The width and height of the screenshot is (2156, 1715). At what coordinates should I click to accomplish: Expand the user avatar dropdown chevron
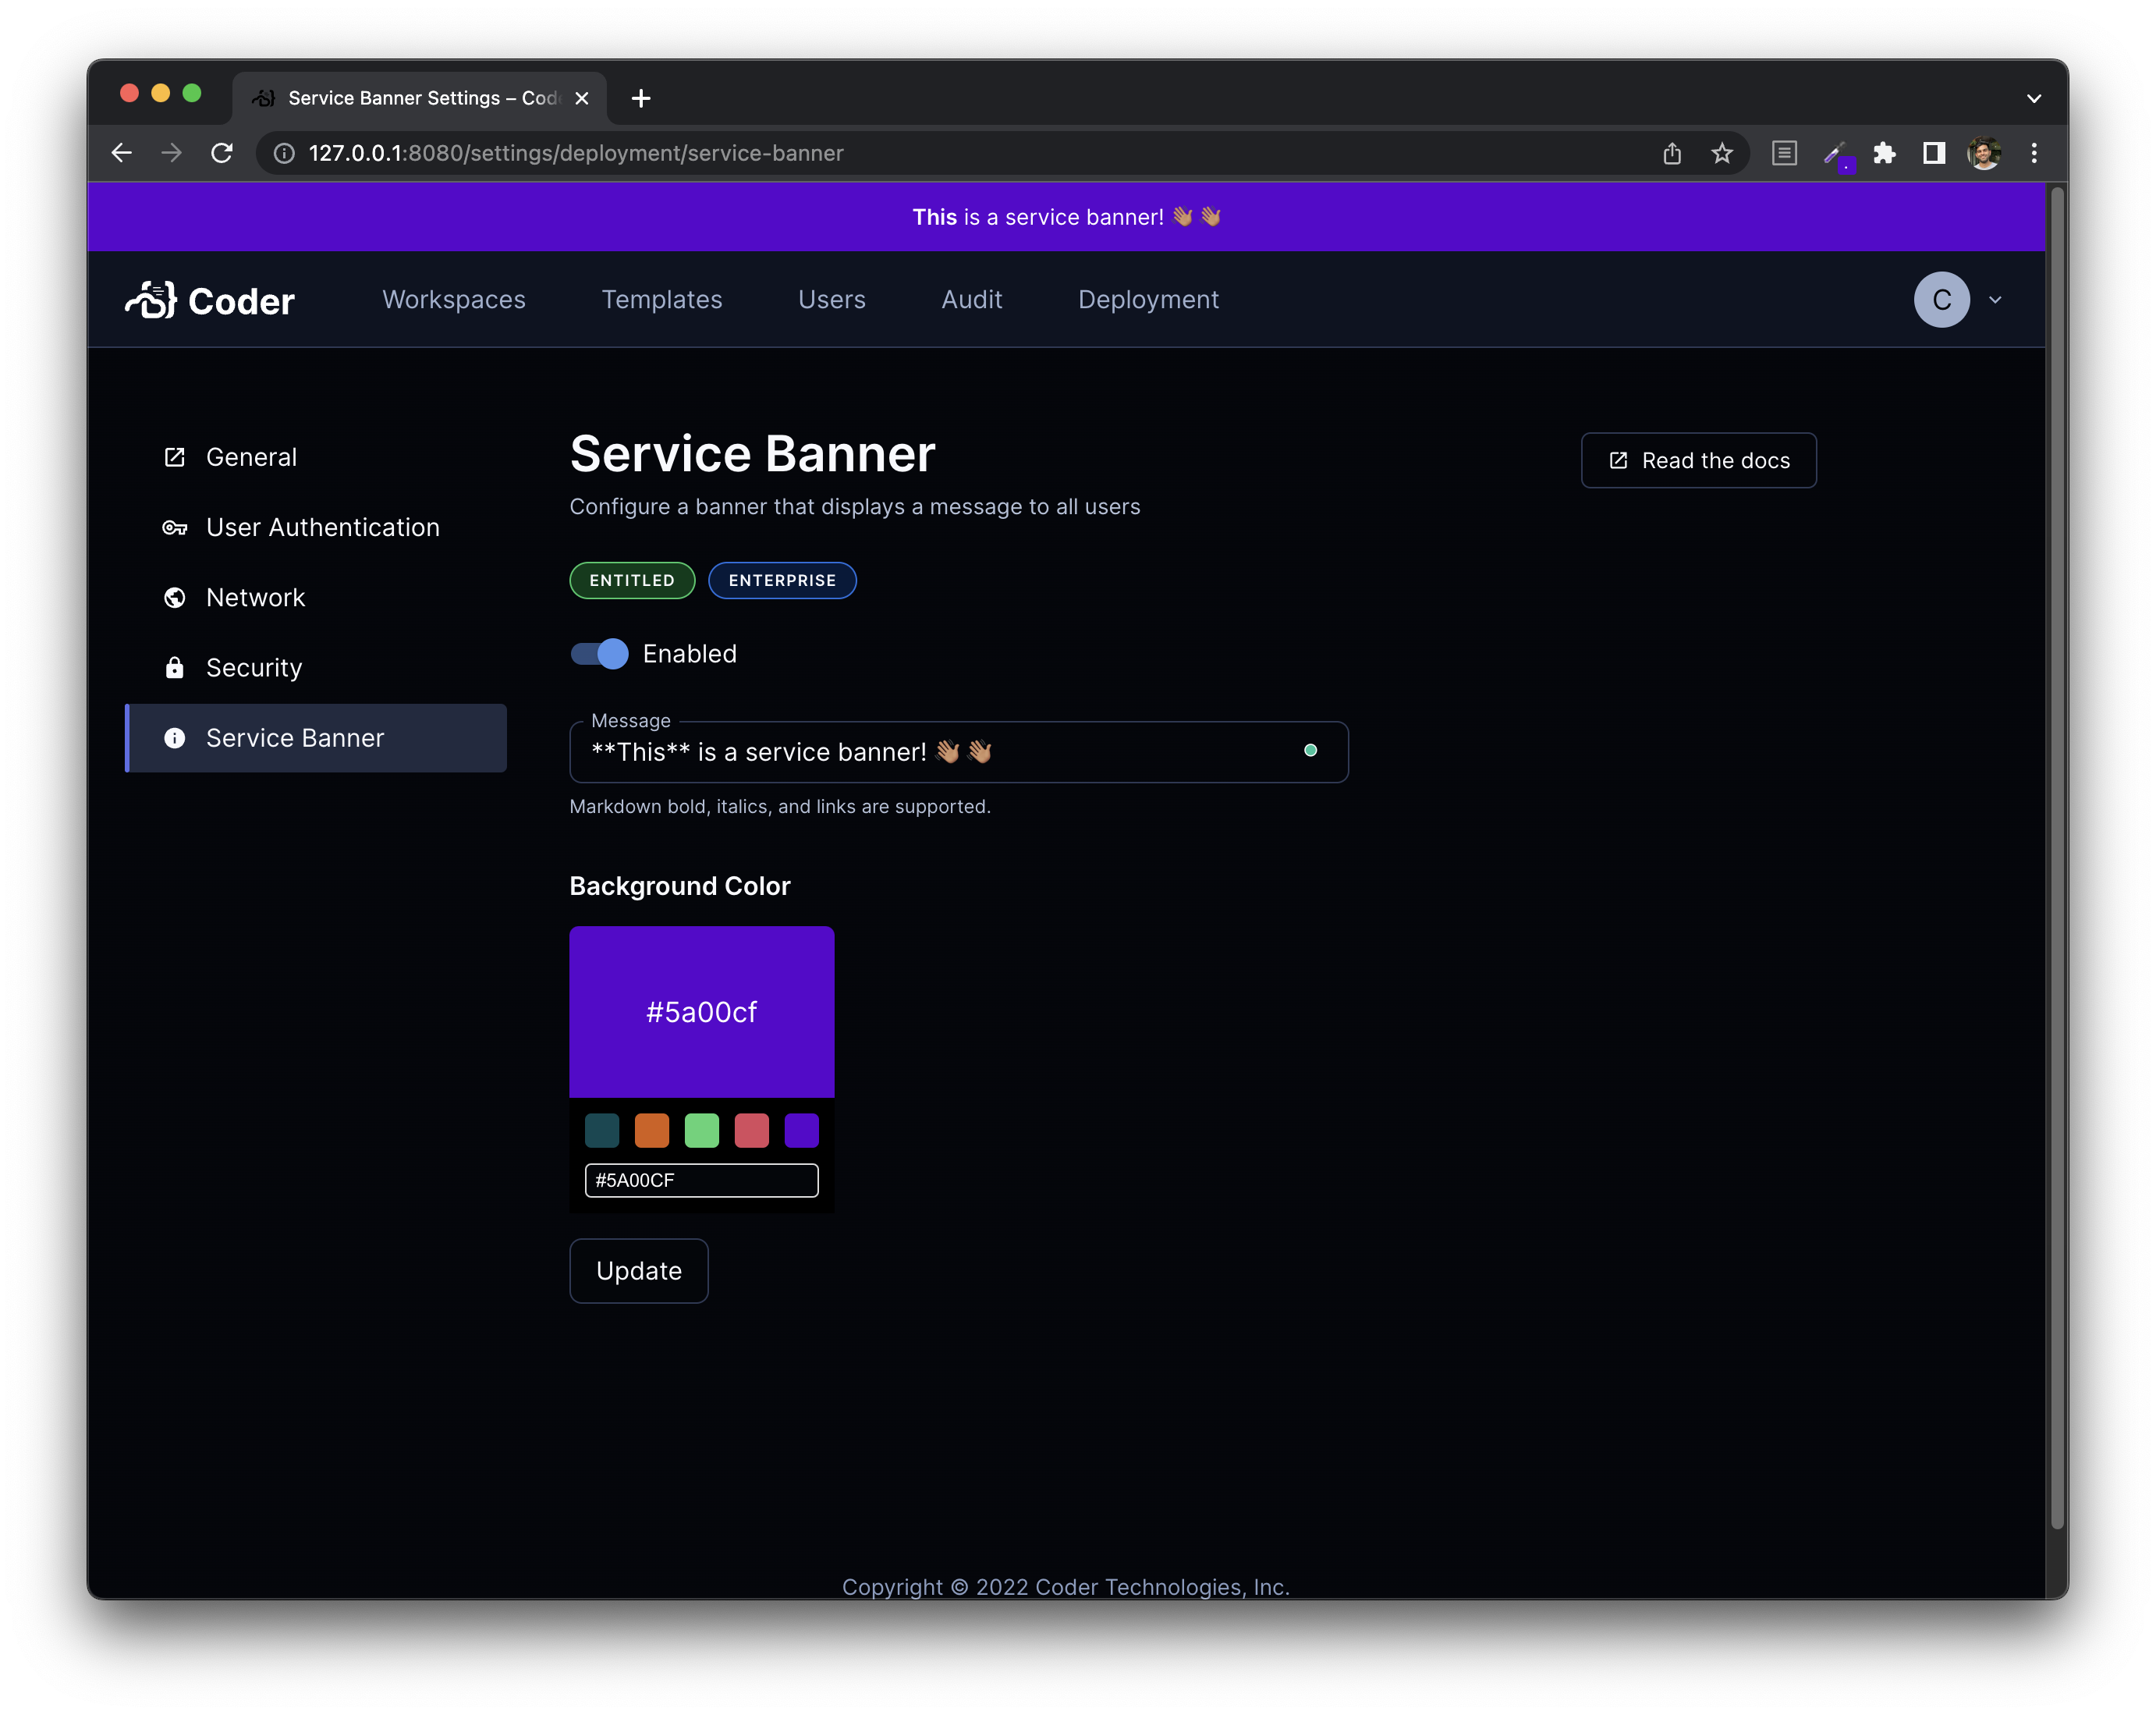(1995, 300)
